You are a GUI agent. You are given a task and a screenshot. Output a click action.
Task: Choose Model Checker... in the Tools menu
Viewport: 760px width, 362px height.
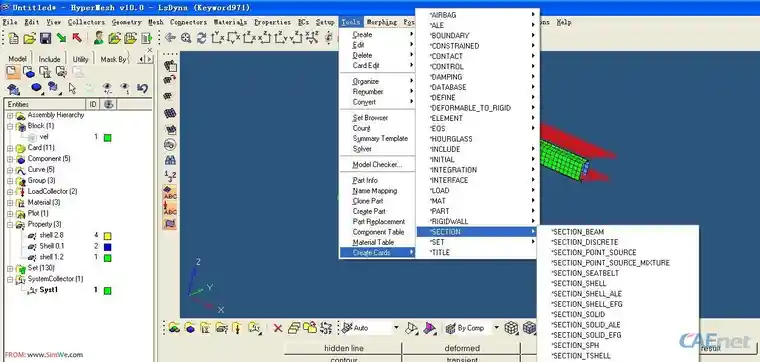coord(377,165)
